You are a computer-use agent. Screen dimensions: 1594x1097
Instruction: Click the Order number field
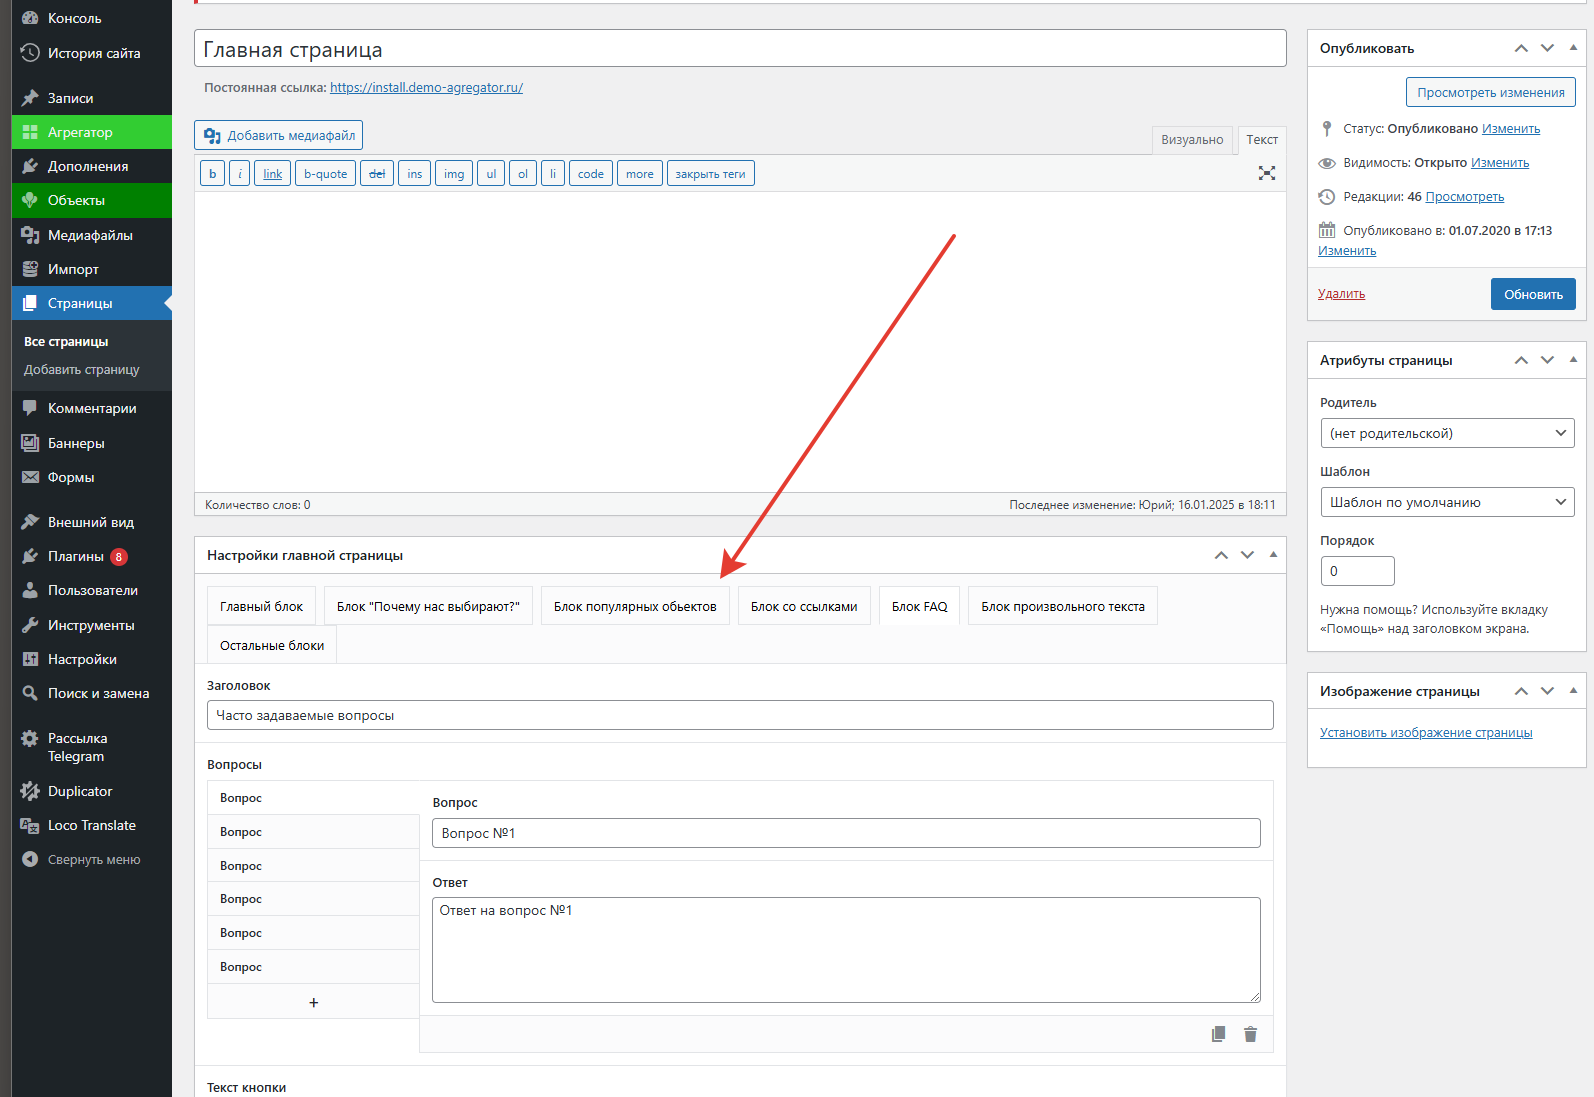(x=1356, y=571)
